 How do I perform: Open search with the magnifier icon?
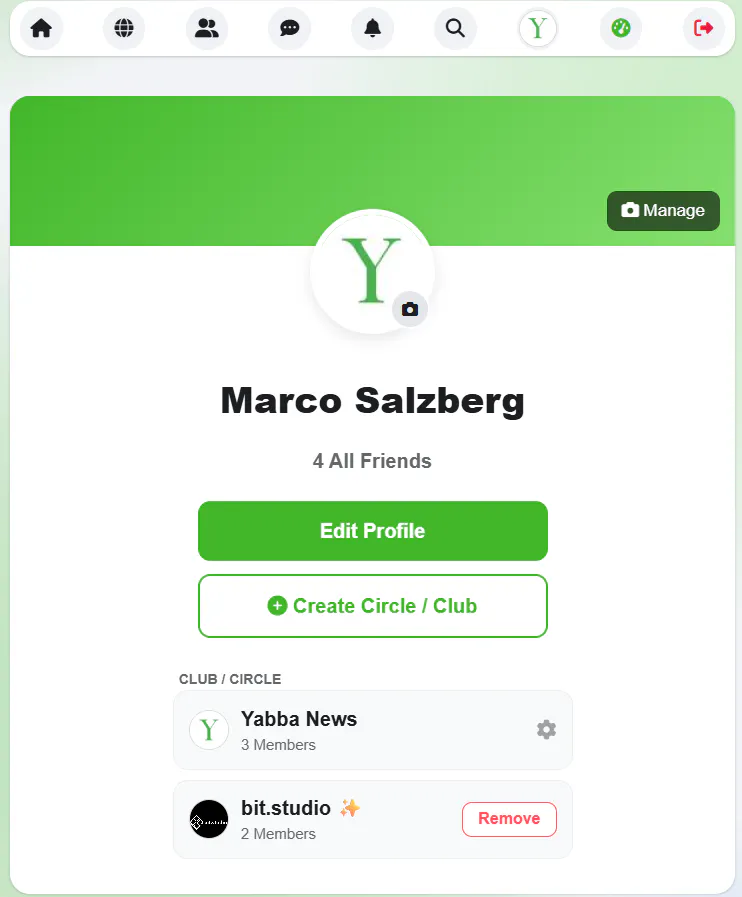(x=455, y=28)
